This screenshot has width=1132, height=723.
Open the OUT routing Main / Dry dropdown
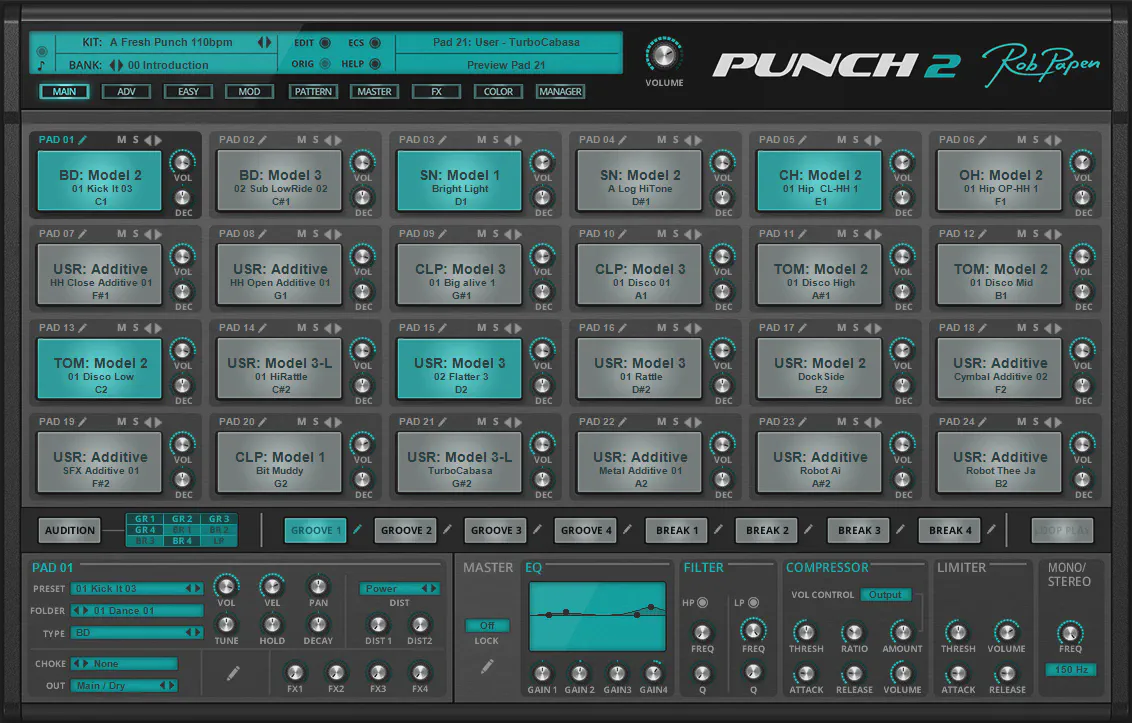click(x=124, y=686)
